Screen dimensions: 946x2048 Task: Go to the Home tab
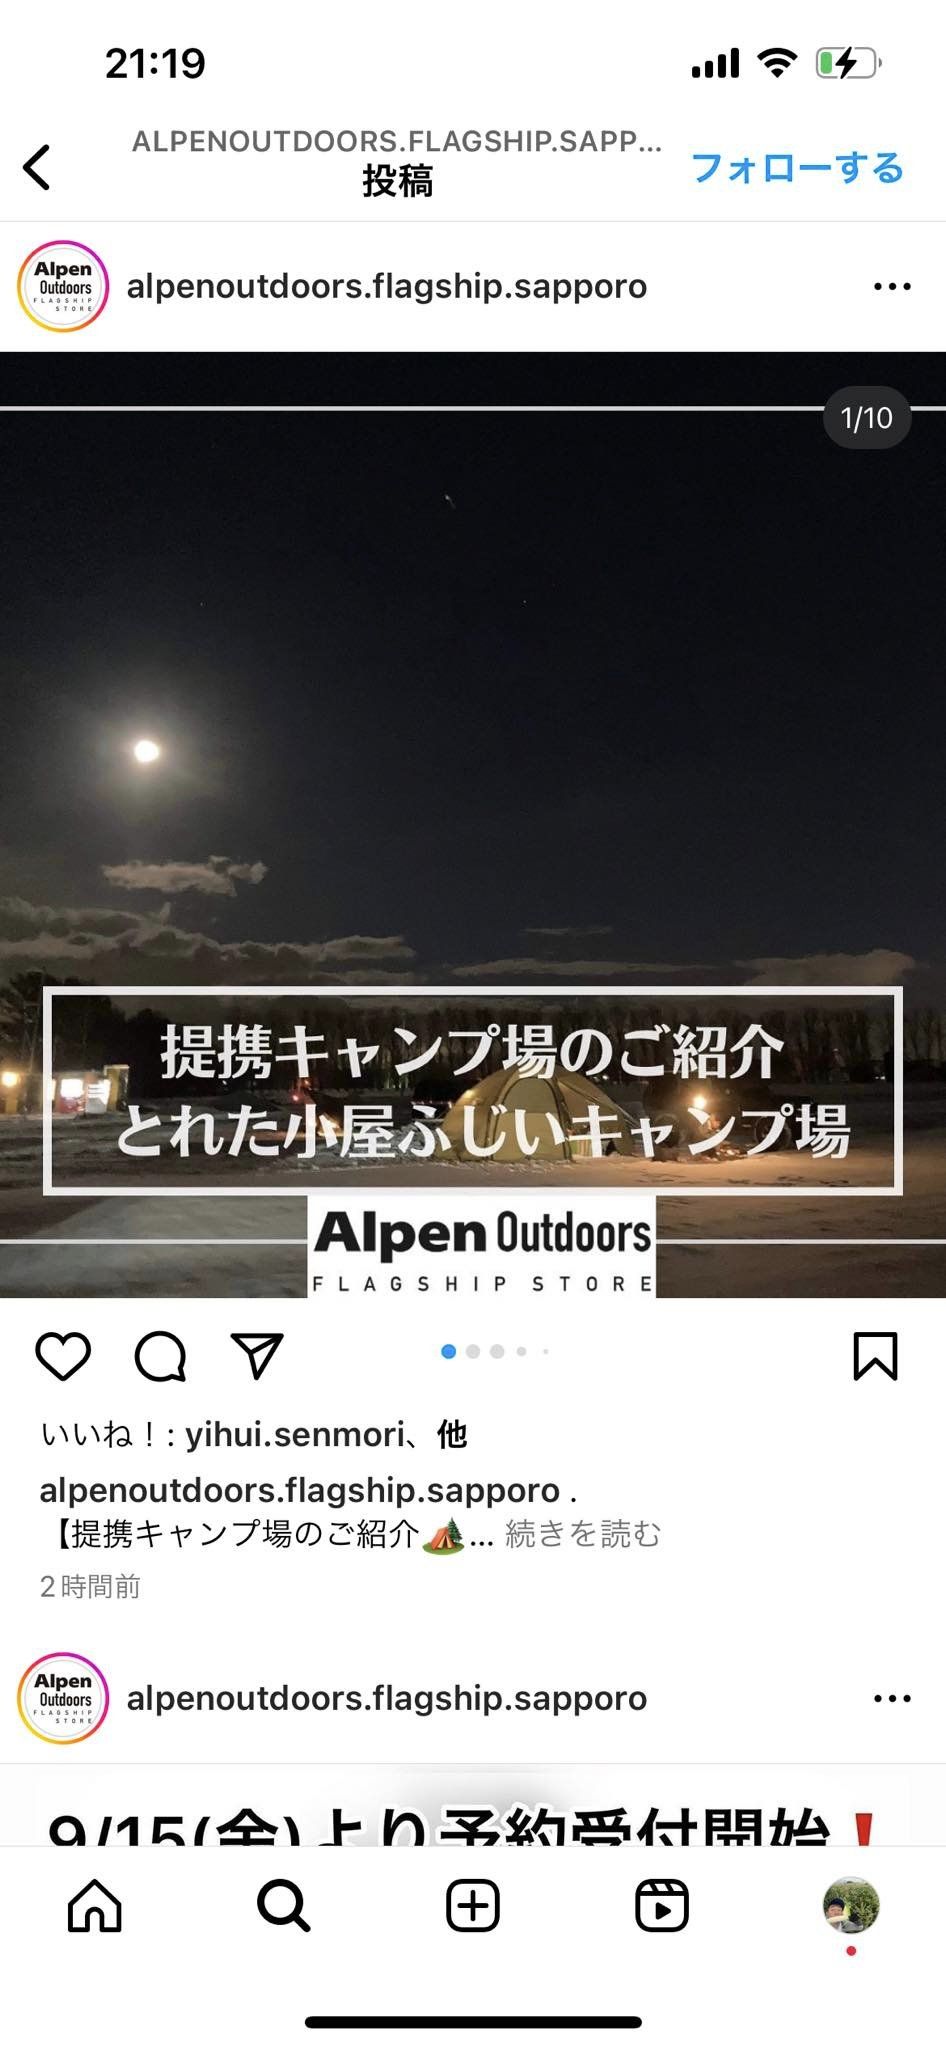pos(95,1905)
